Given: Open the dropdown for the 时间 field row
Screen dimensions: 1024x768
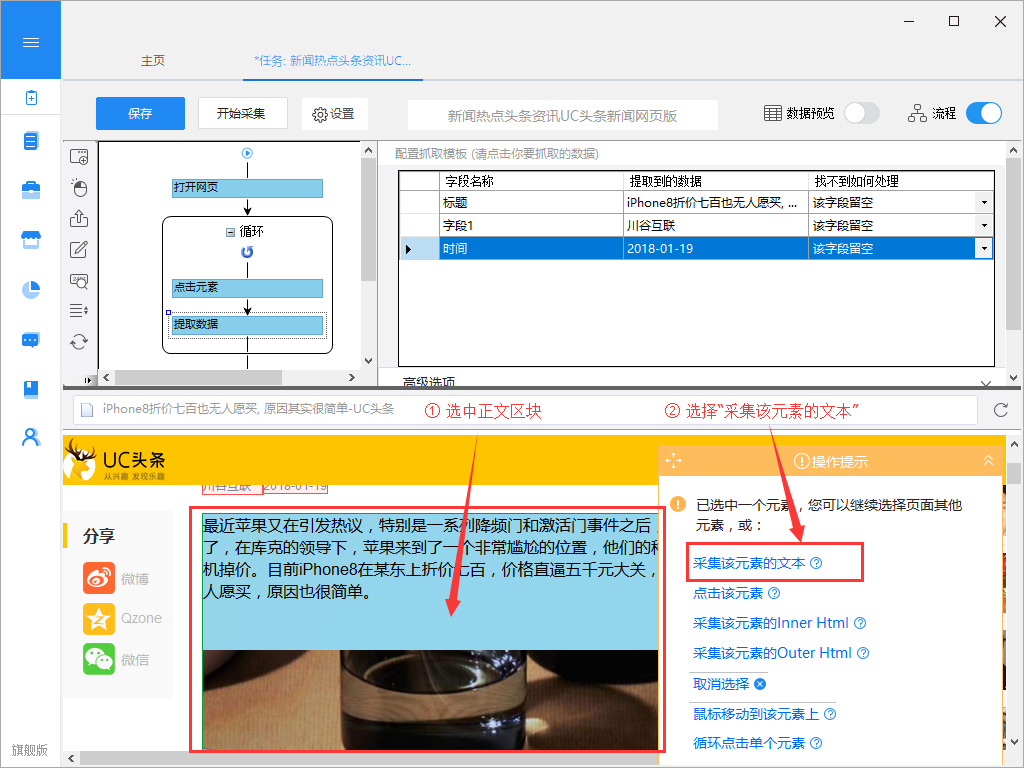Looking at the screenshot, I should click(x=984, y=248).
